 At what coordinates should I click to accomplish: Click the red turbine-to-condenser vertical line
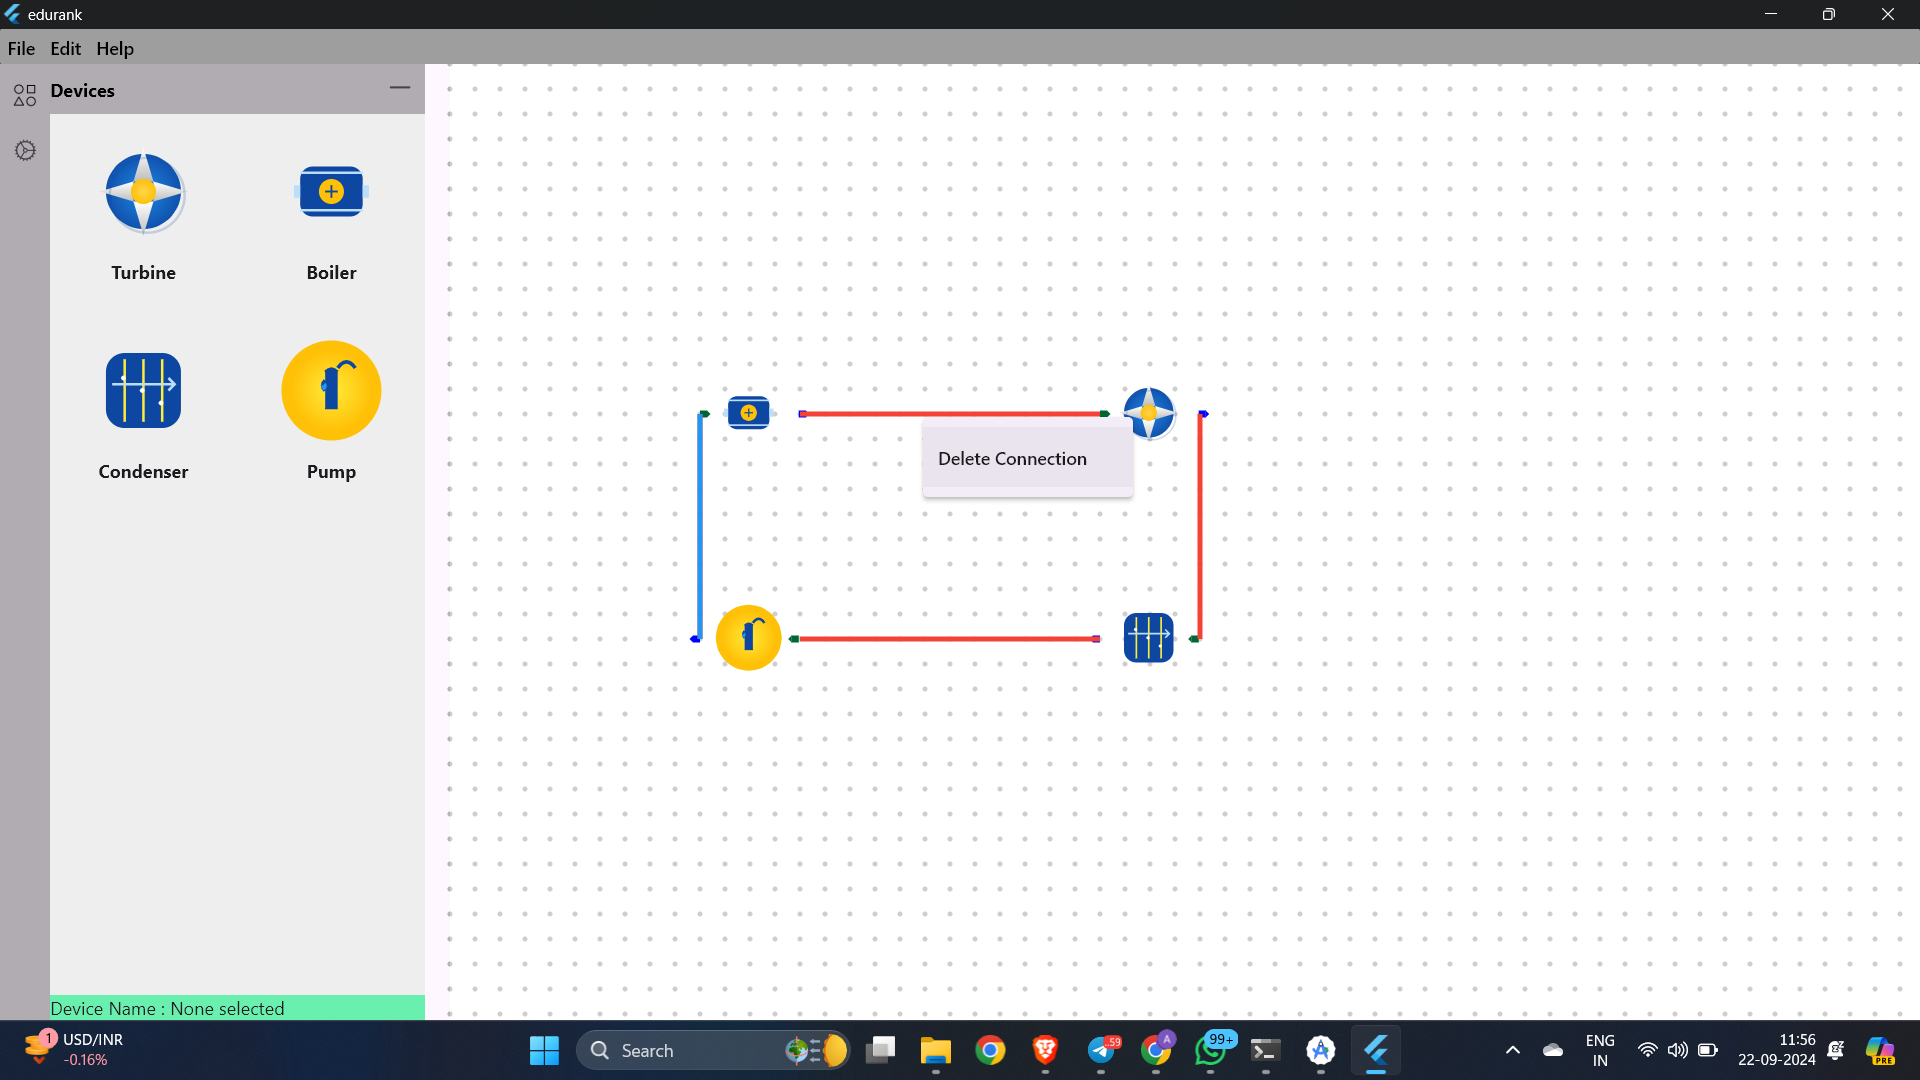pos(1200,525)
